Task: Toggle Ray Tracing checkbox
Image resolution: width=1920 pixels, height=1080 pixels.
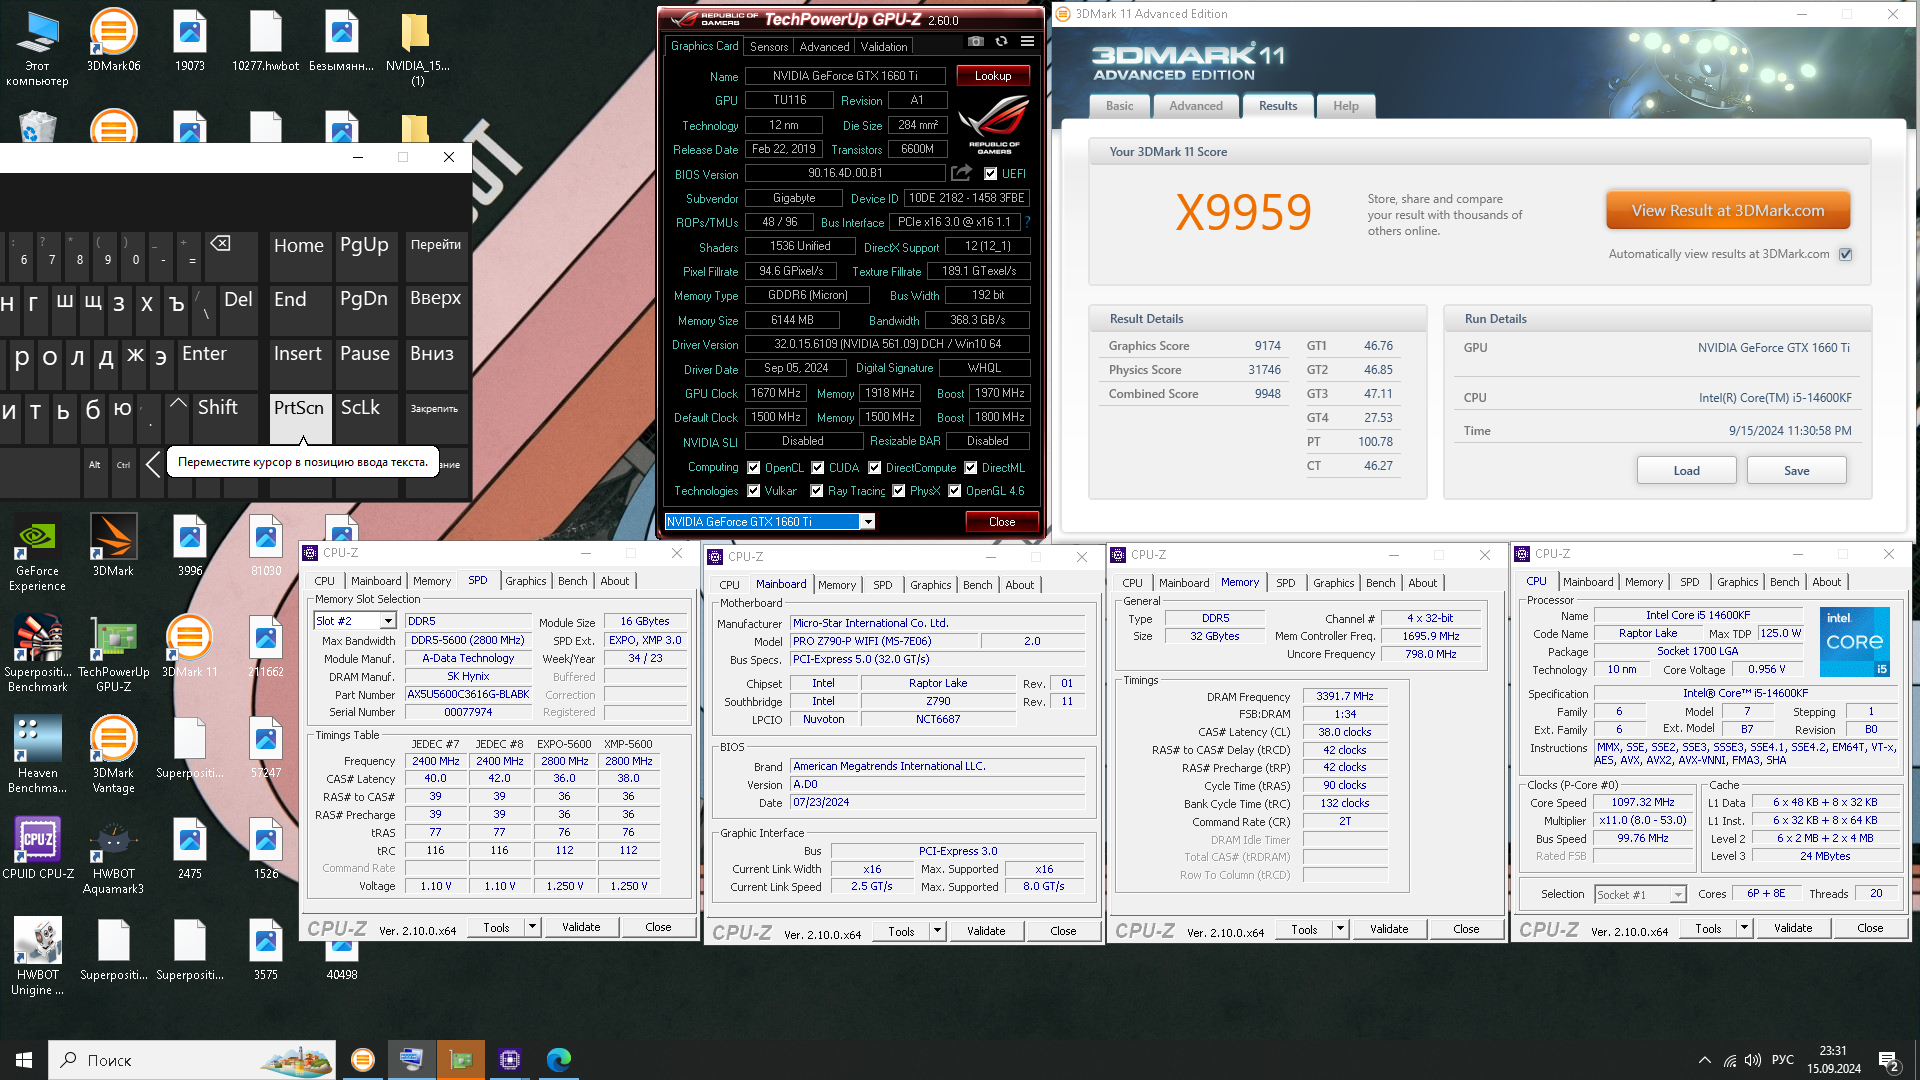Action: (817, 491)
